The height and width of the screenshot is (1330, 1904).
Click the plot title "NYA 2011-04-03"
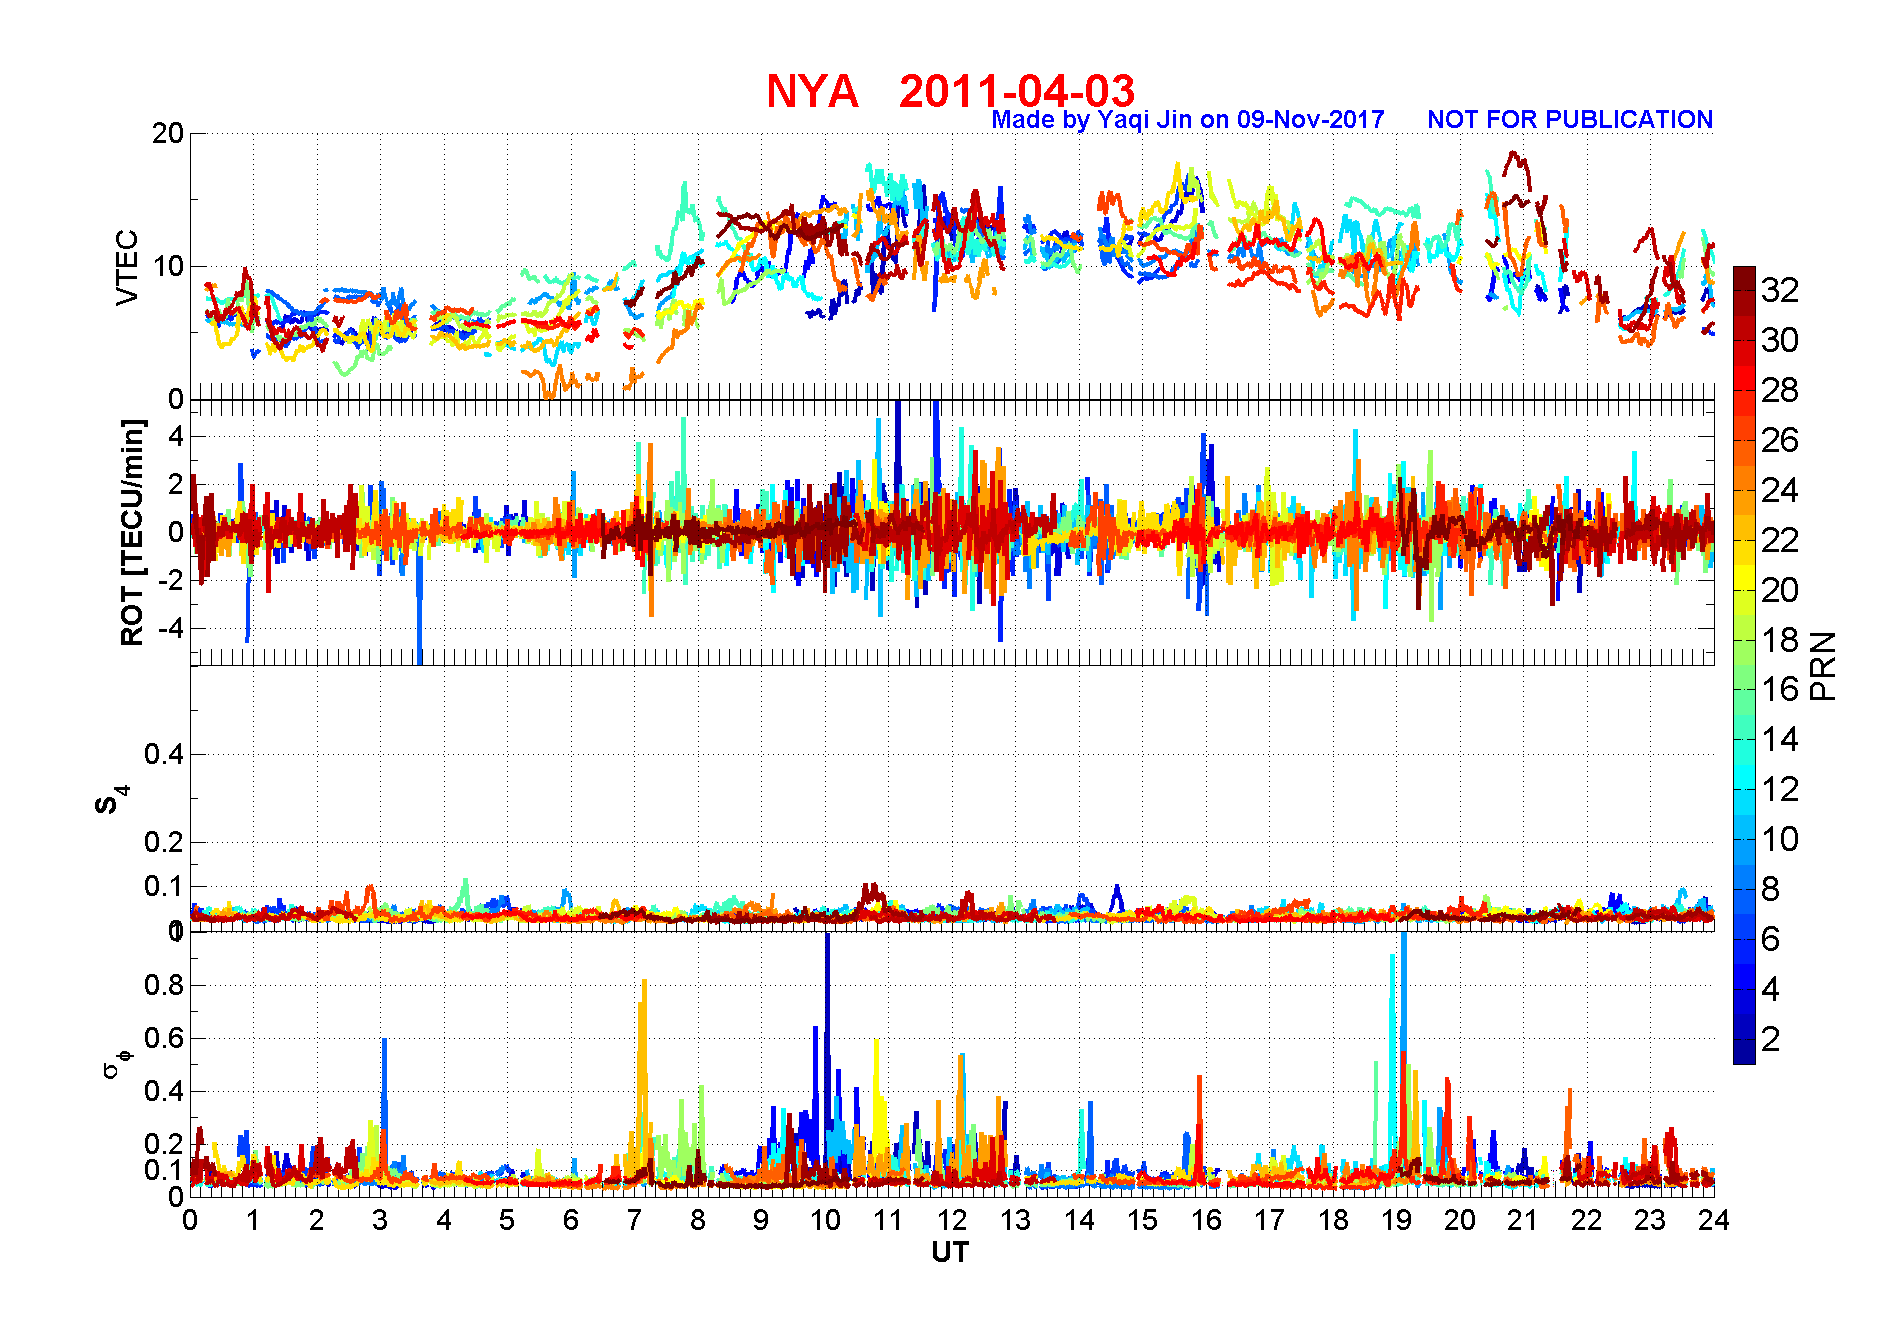pos(950,91)
